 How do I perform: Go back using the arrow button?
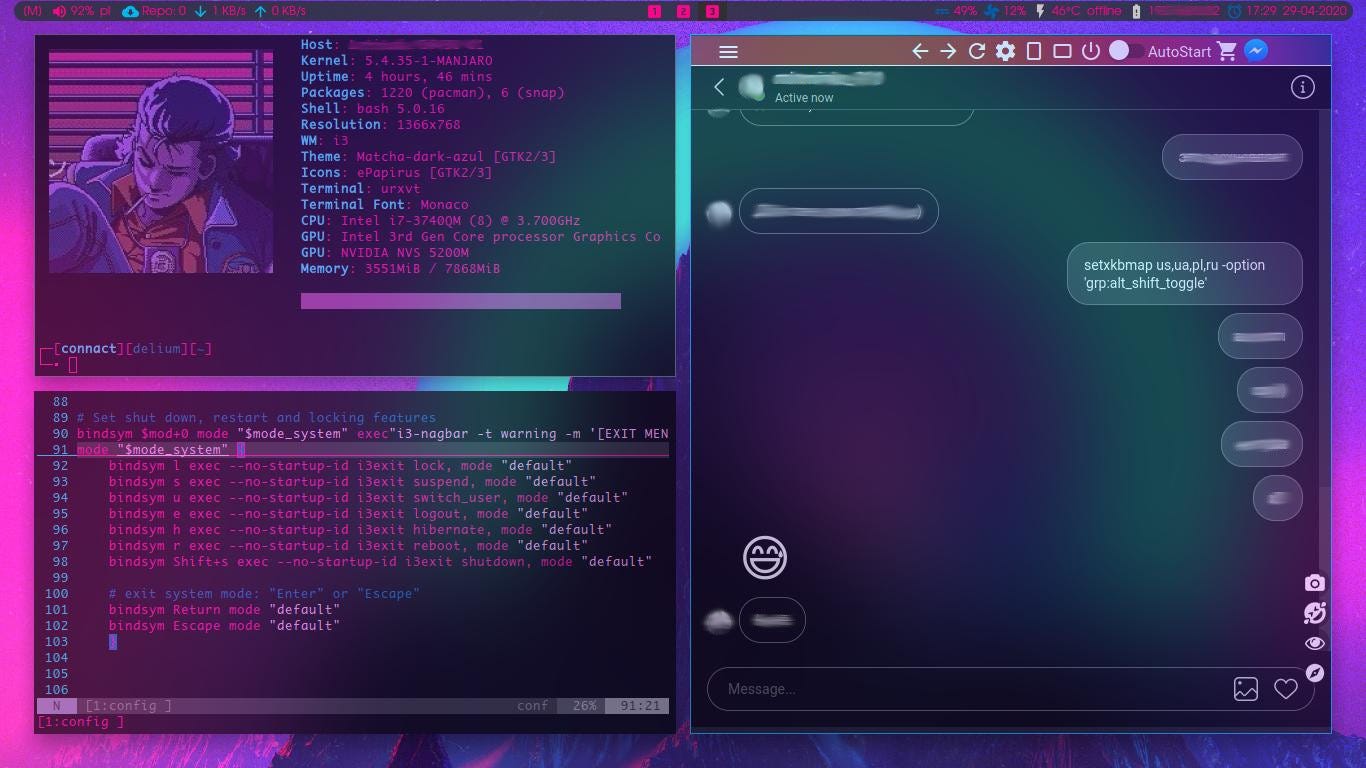coord(919,51)
